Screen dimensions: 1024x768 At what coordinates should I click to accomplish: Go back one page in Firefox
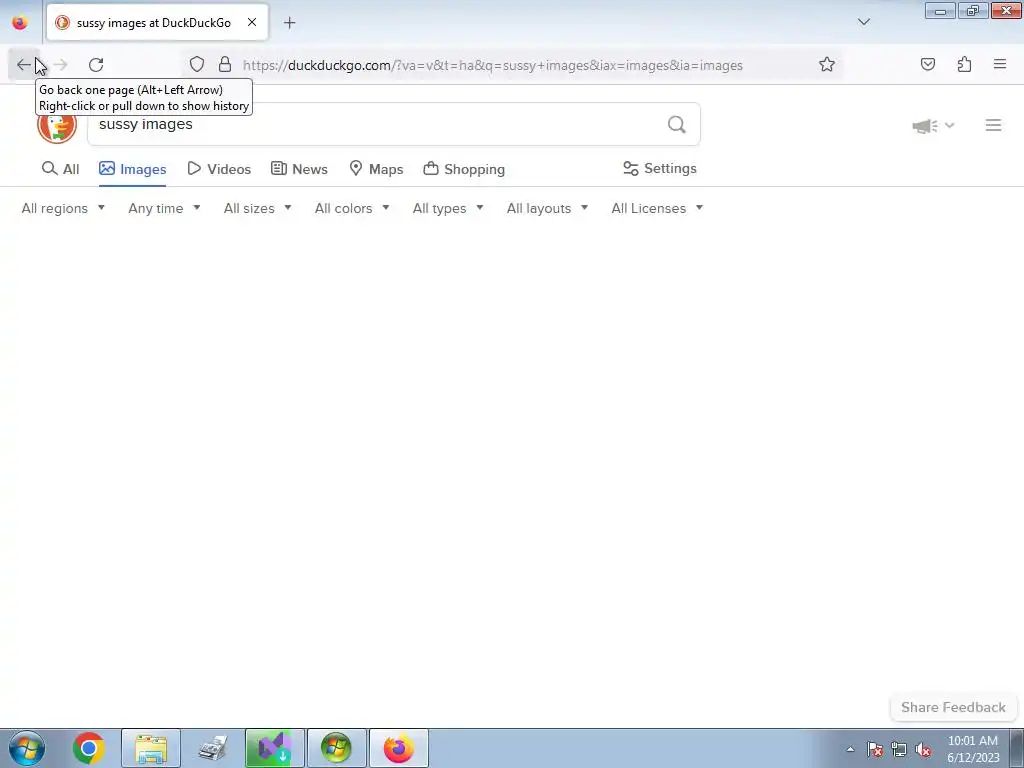24,65
